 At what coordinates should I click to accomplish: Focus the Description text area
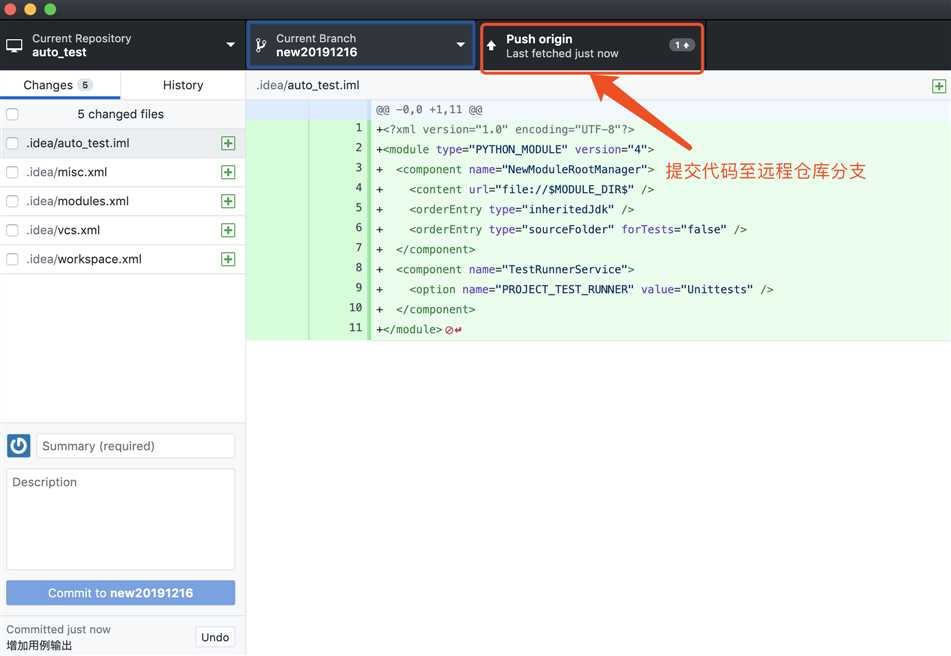(121, 519)
